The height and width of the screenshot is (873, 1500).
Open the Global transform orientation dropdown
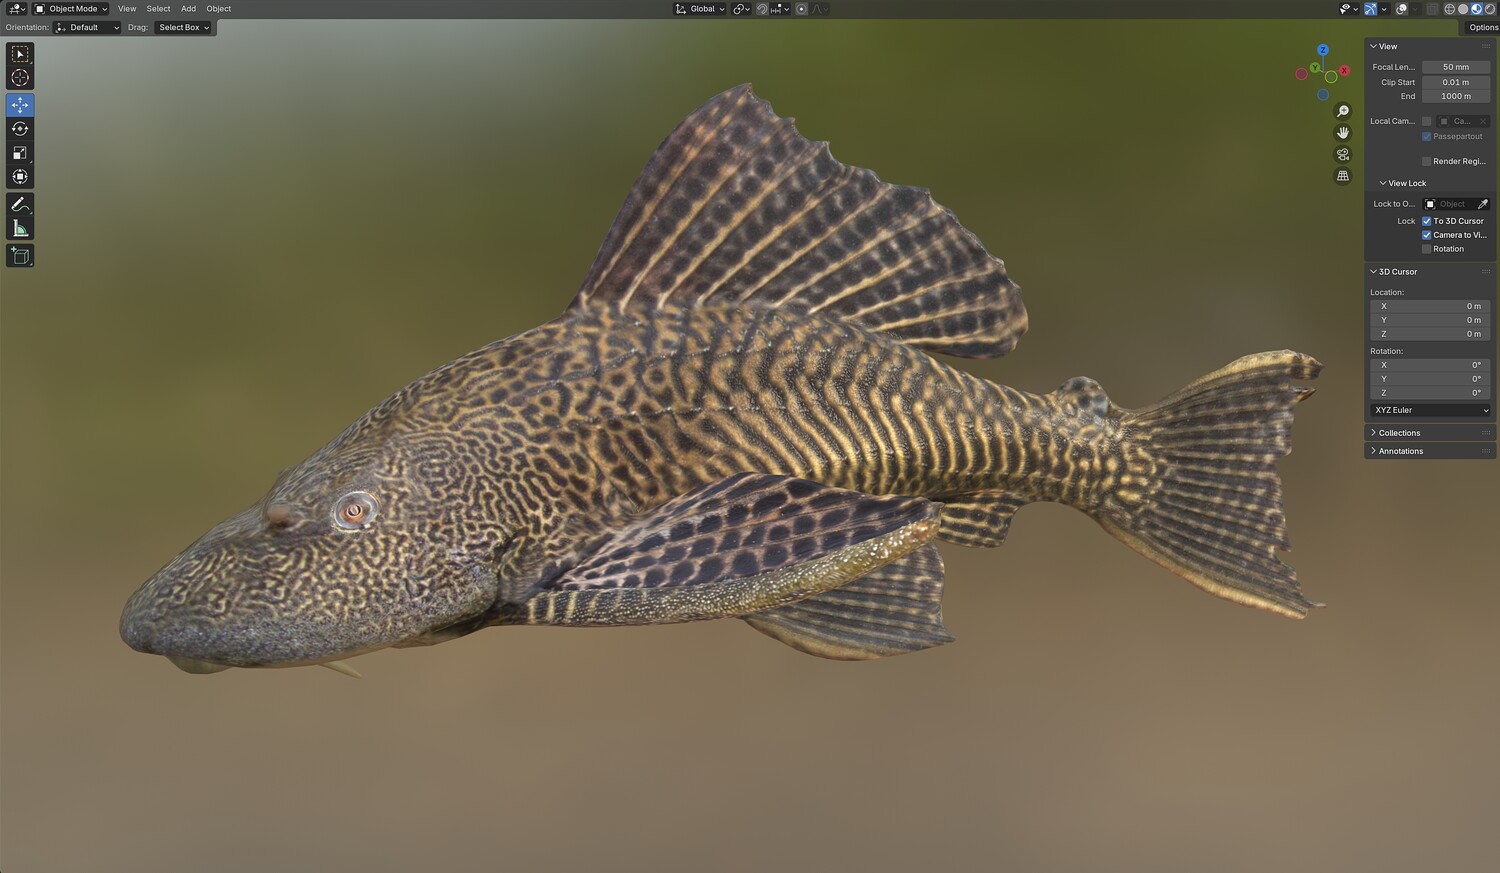click(x=700, y=9)
